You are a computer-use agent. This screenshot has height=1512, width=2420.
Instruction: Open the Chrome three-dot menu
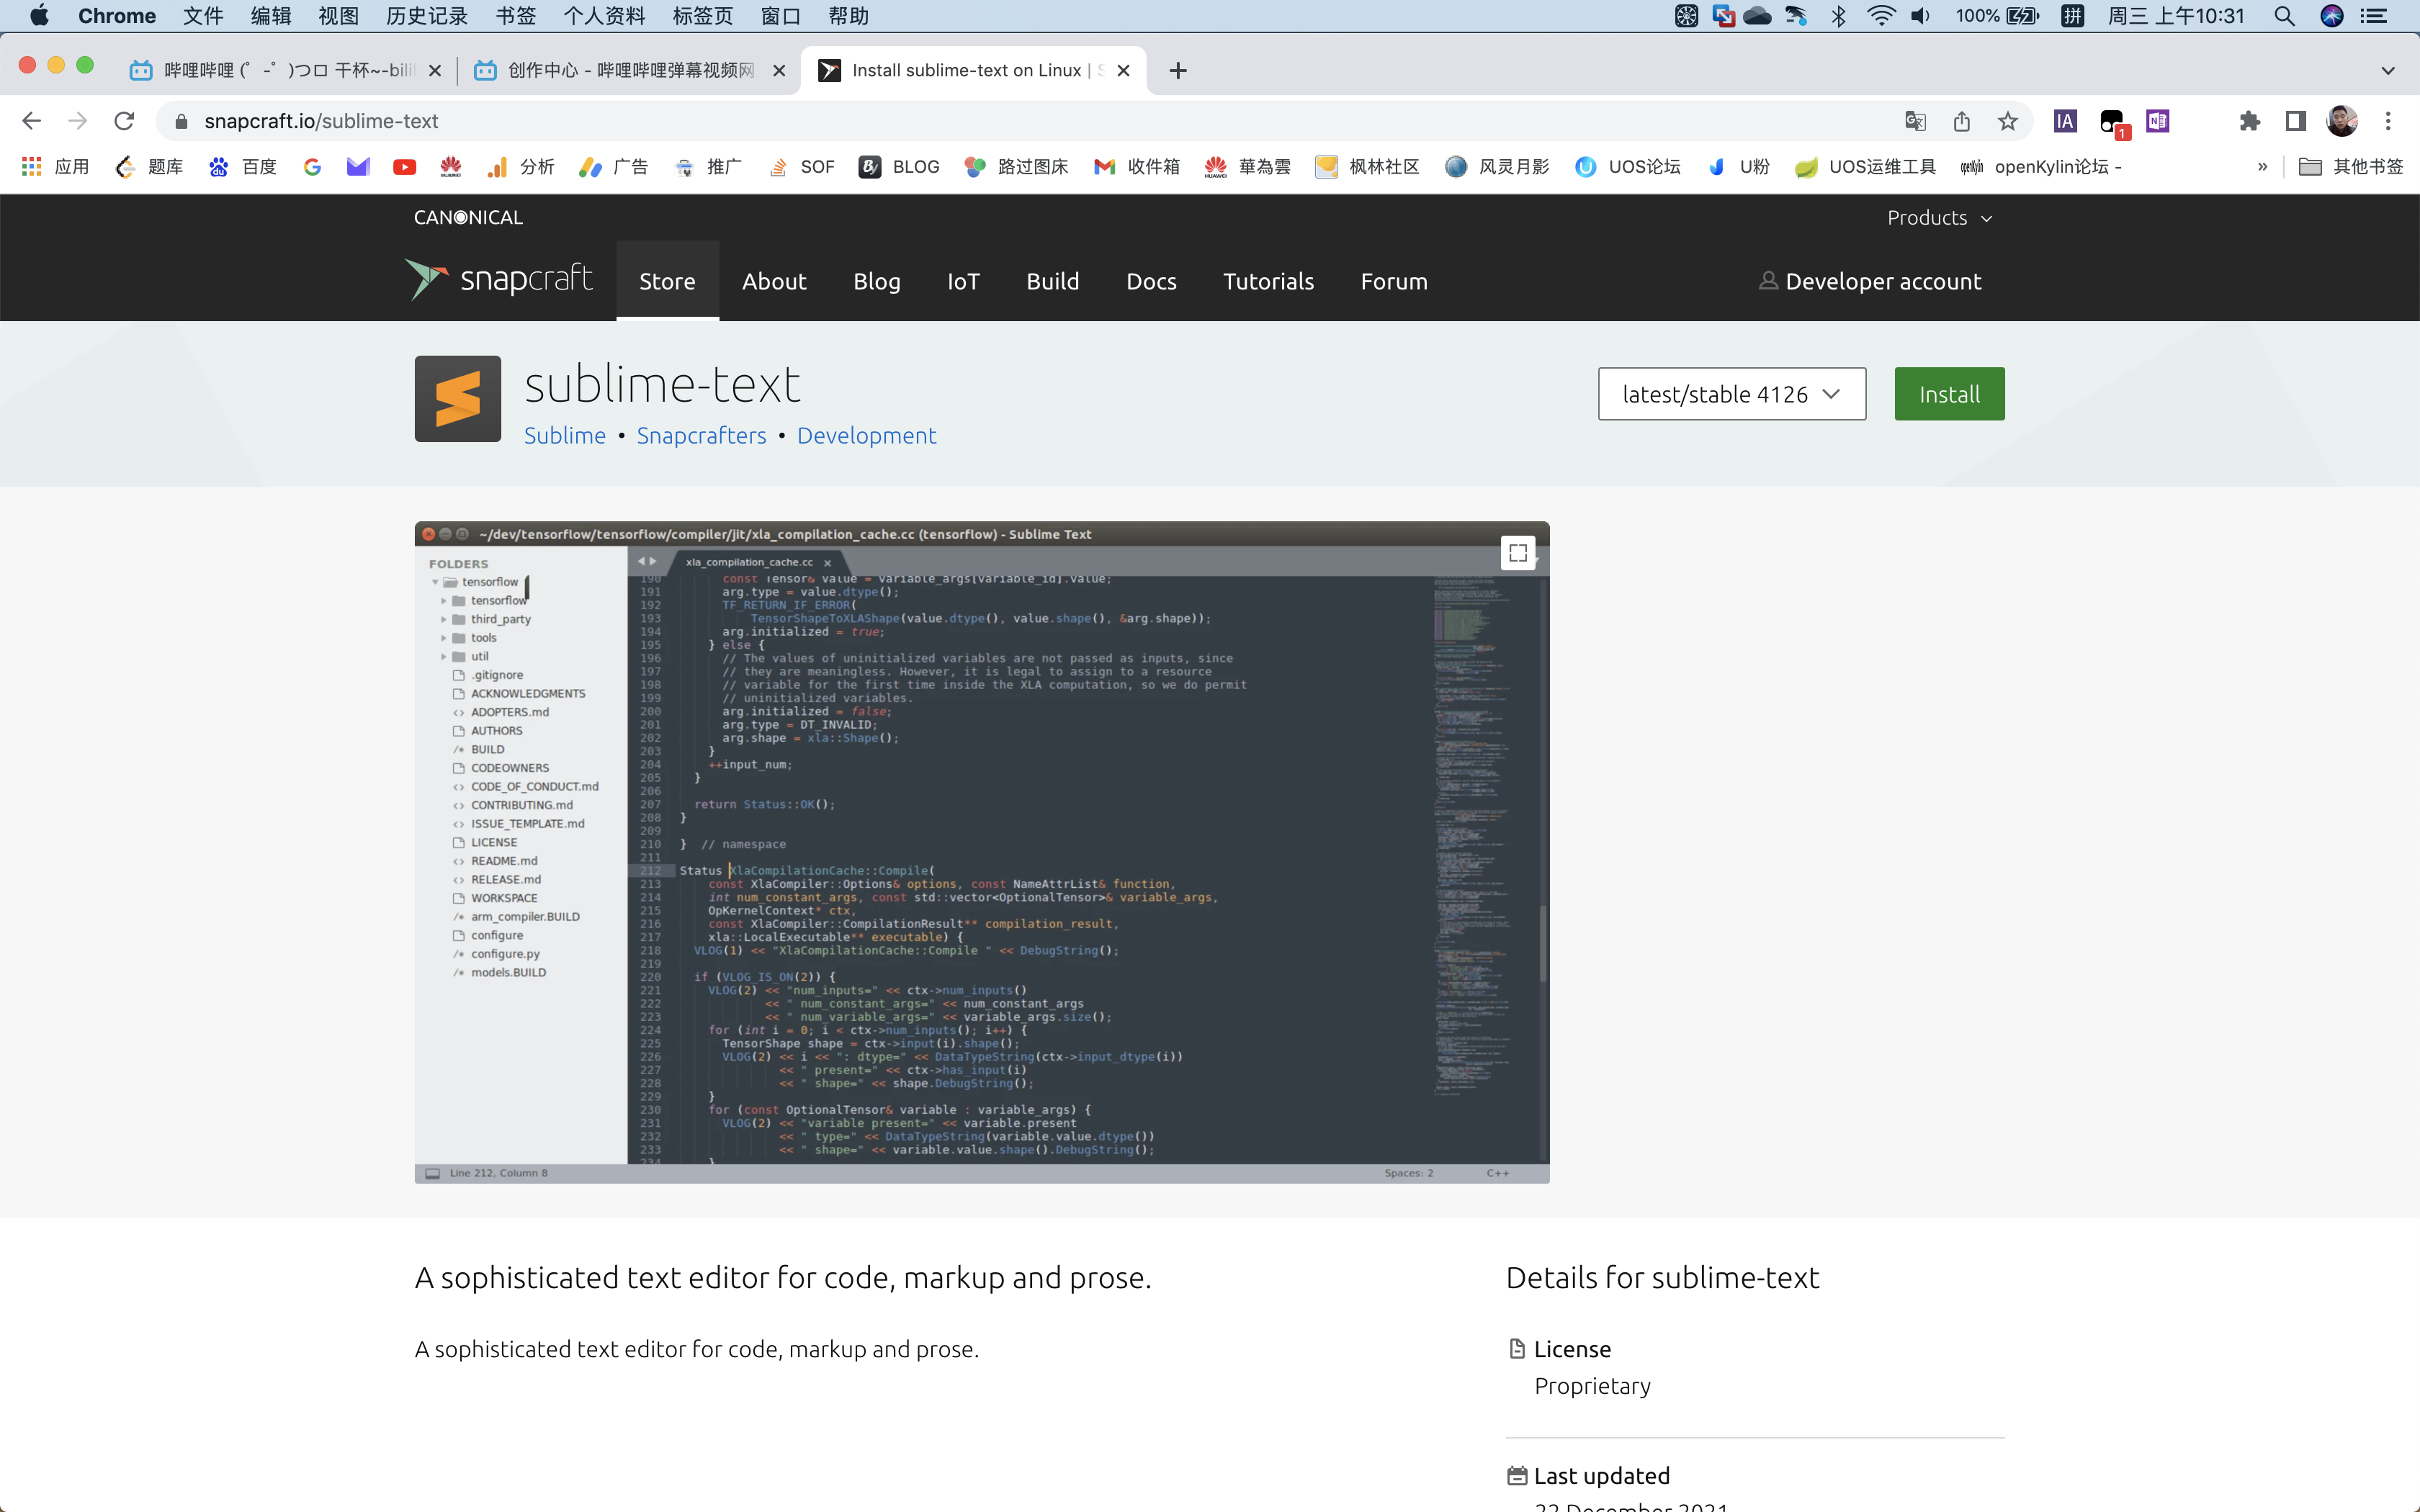point(2388,121)
